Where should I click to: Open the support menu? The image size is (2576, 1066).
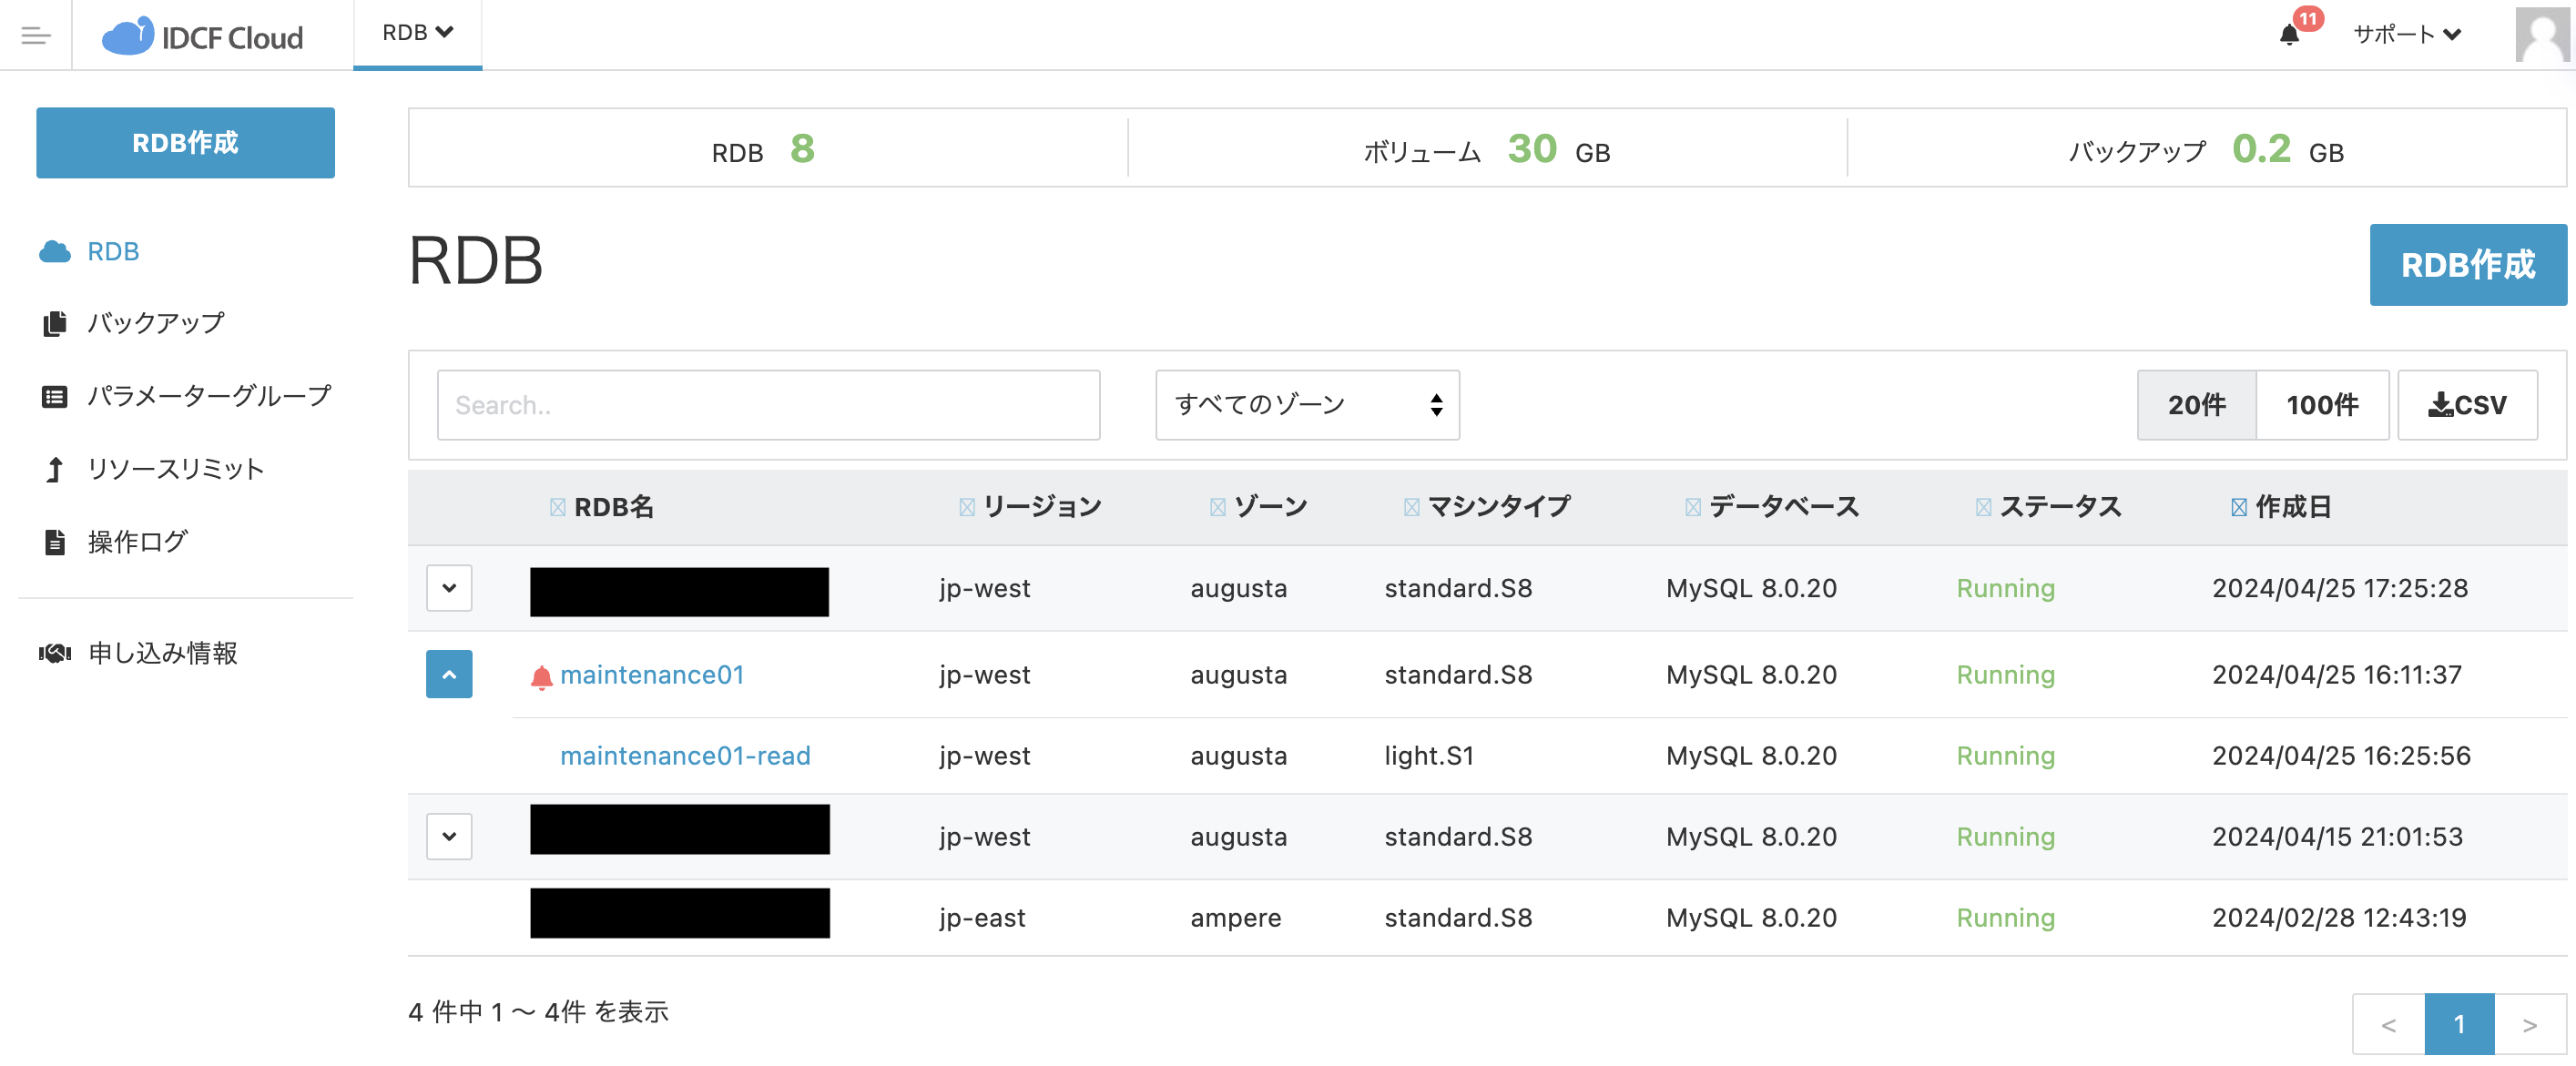tap(2406, 36)
